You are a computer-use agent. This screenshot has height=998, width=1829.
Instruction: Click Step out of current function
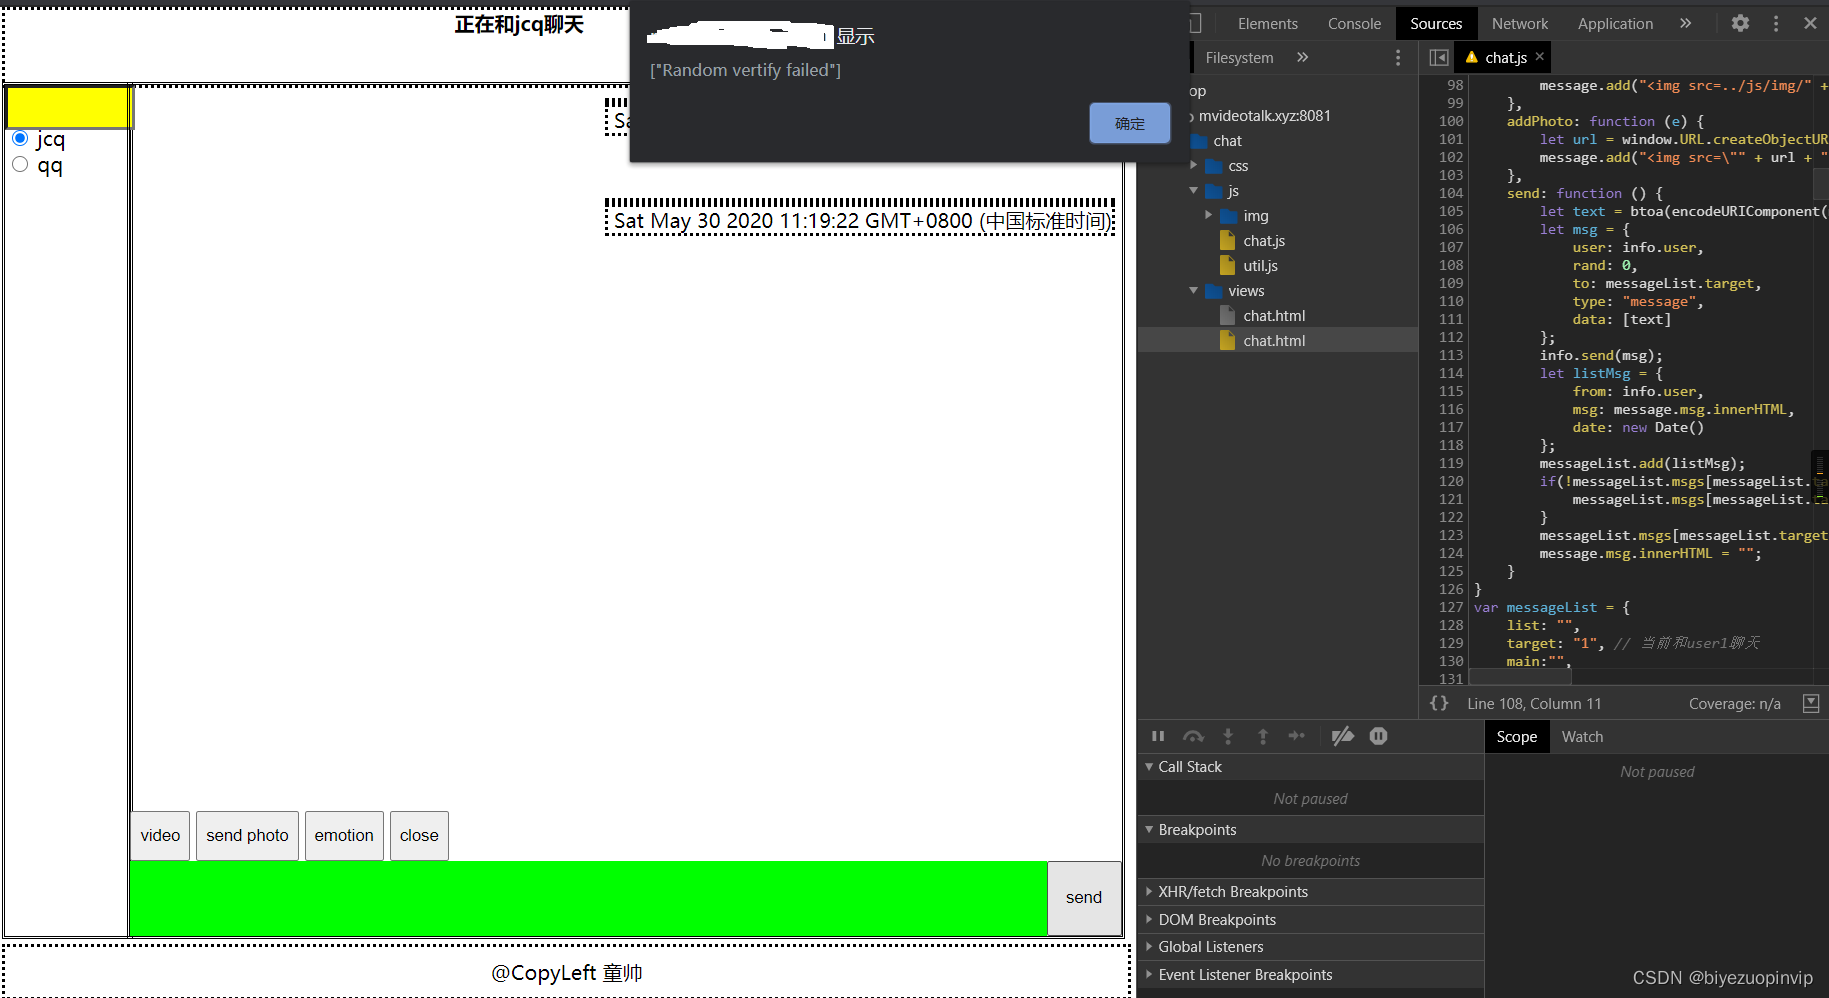1263,736
